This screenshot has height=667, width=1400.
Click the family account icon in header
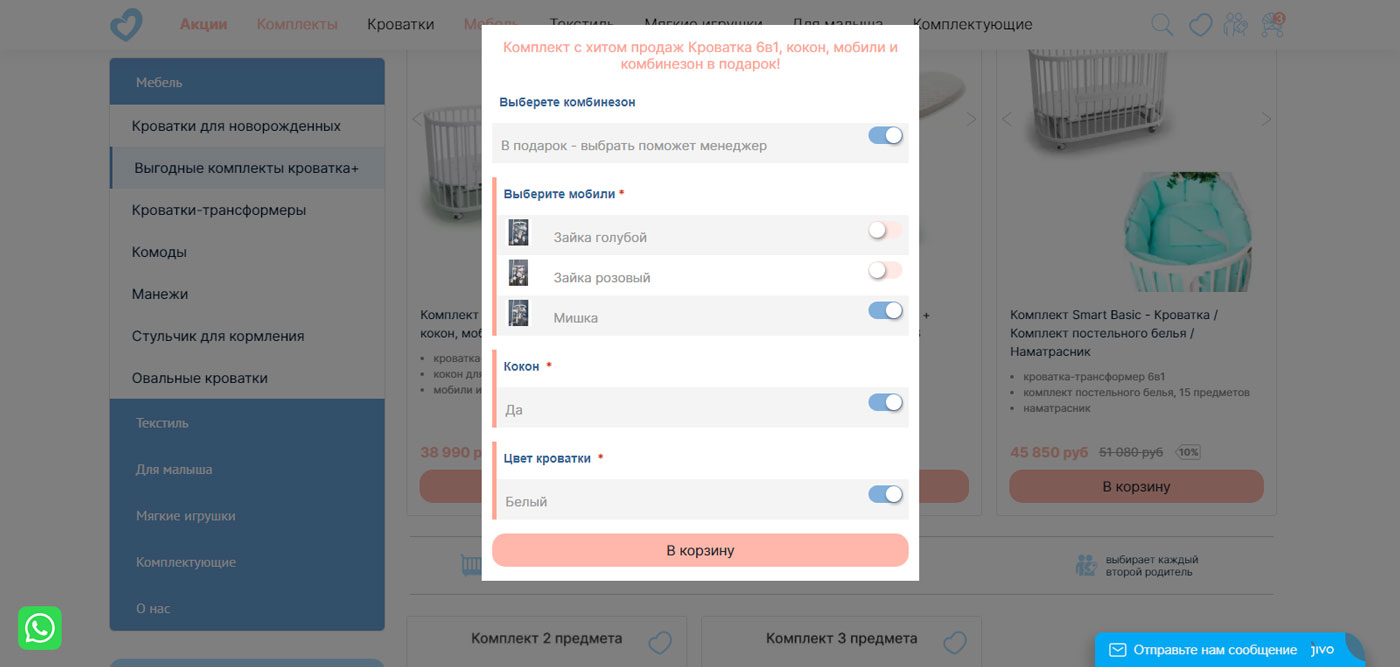1236,24
